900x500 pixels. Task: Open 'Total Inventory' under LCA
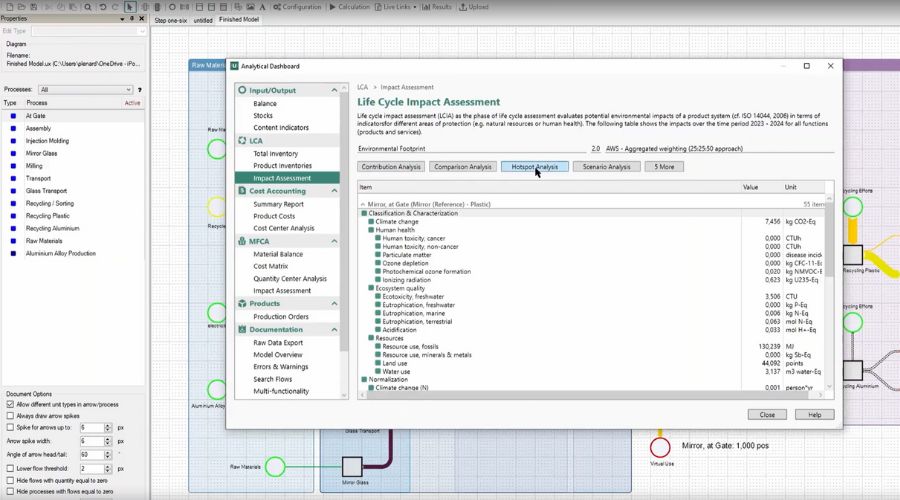(x=276, y=154)
